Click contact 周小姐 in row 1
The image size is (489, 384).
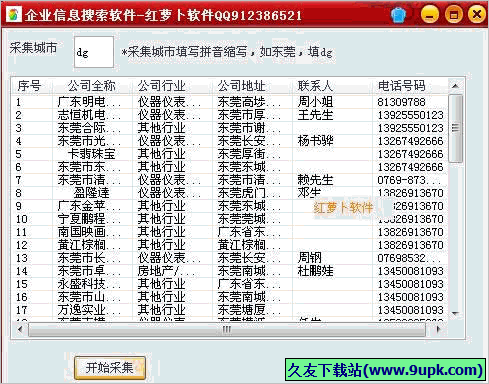click(315, 102)
